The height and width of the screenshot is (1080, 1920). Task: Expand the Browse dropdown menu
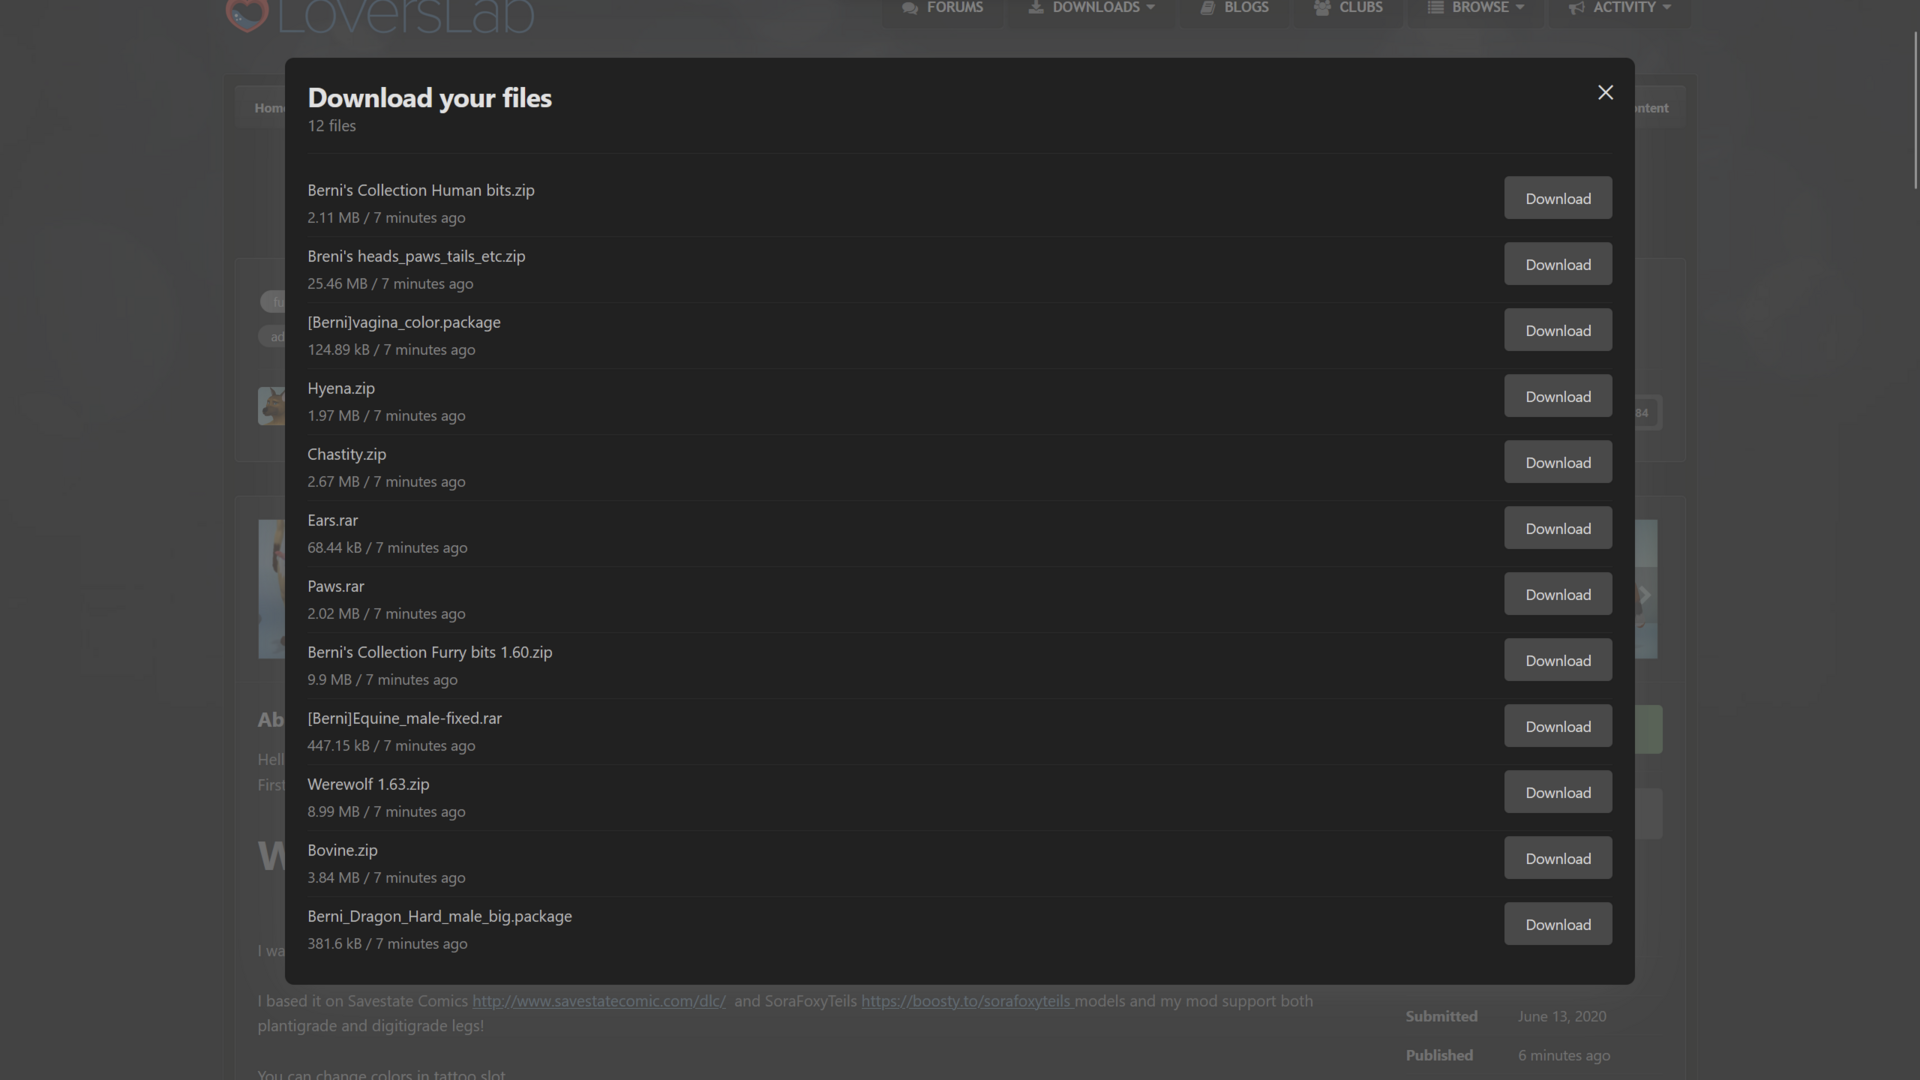point(1476,8)
